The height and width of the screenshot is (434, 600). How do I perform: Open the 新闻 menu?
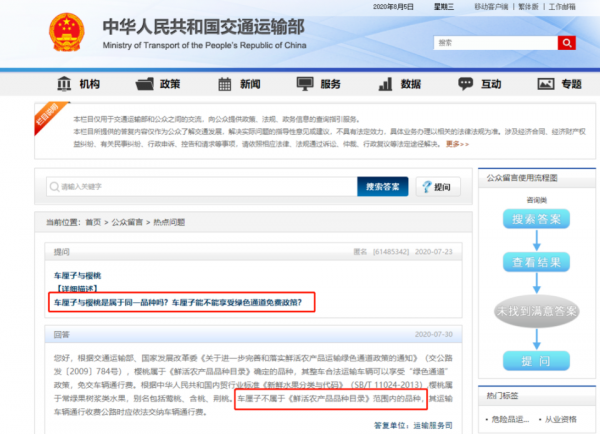tap(250, 84)
